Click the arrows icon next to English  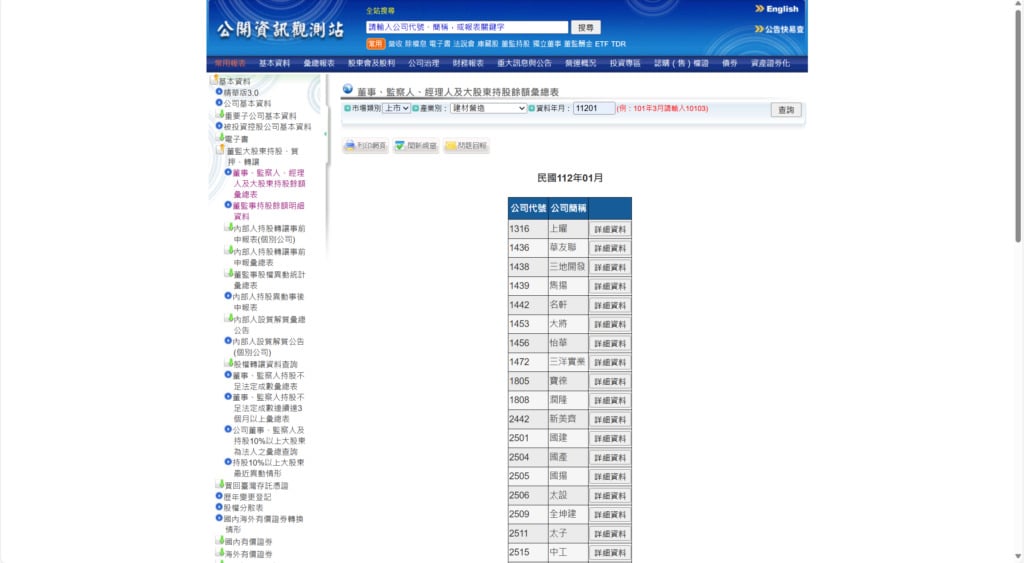coord(760,8)
